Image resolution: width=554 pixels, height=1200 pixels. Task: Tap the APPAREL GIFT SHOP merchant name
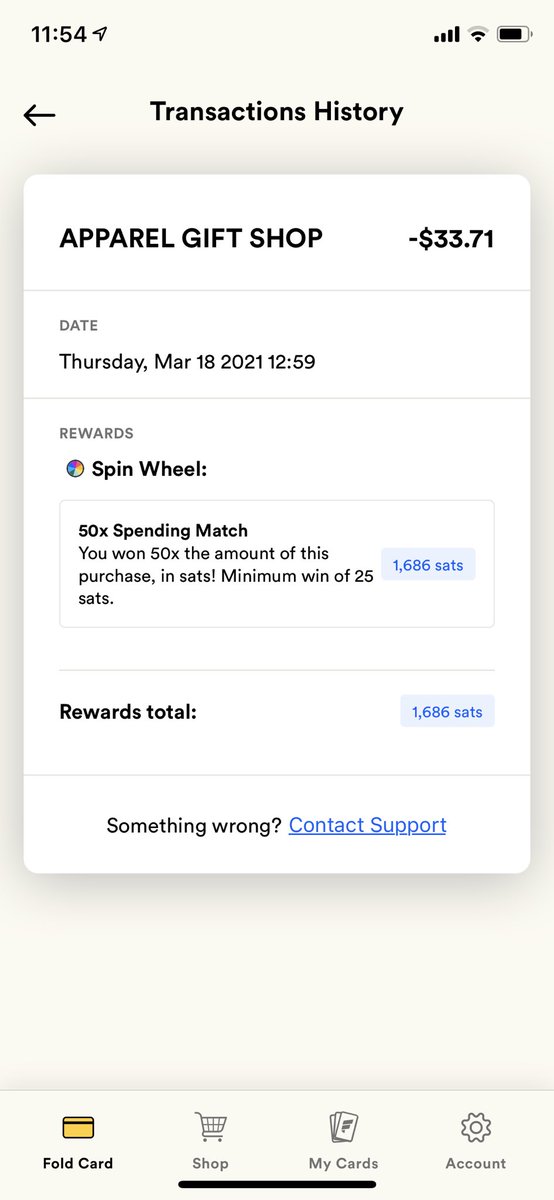(x=191, y=239)
